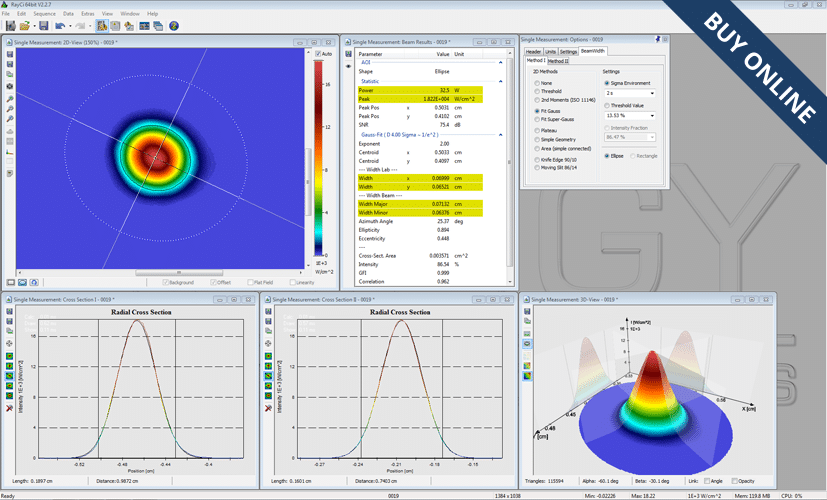Screen dimensions: 827x500
Task: Click the main toolbar Save floppy icon
Action: (x=44, y=25)
